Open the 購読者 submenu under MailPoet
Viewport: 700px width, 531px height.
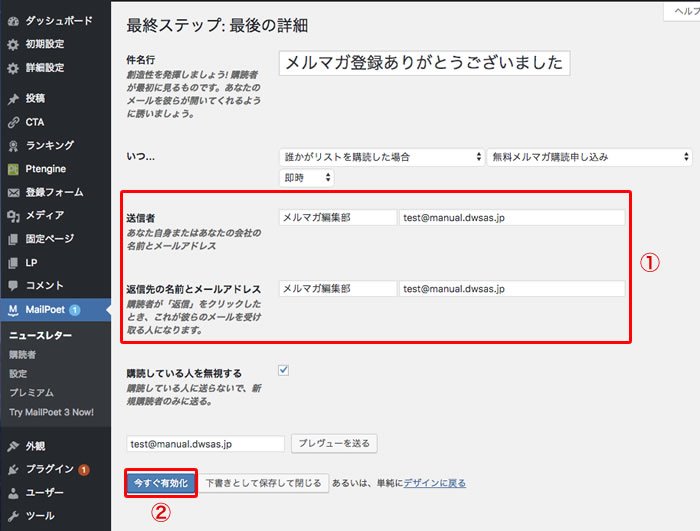point(23,354)
